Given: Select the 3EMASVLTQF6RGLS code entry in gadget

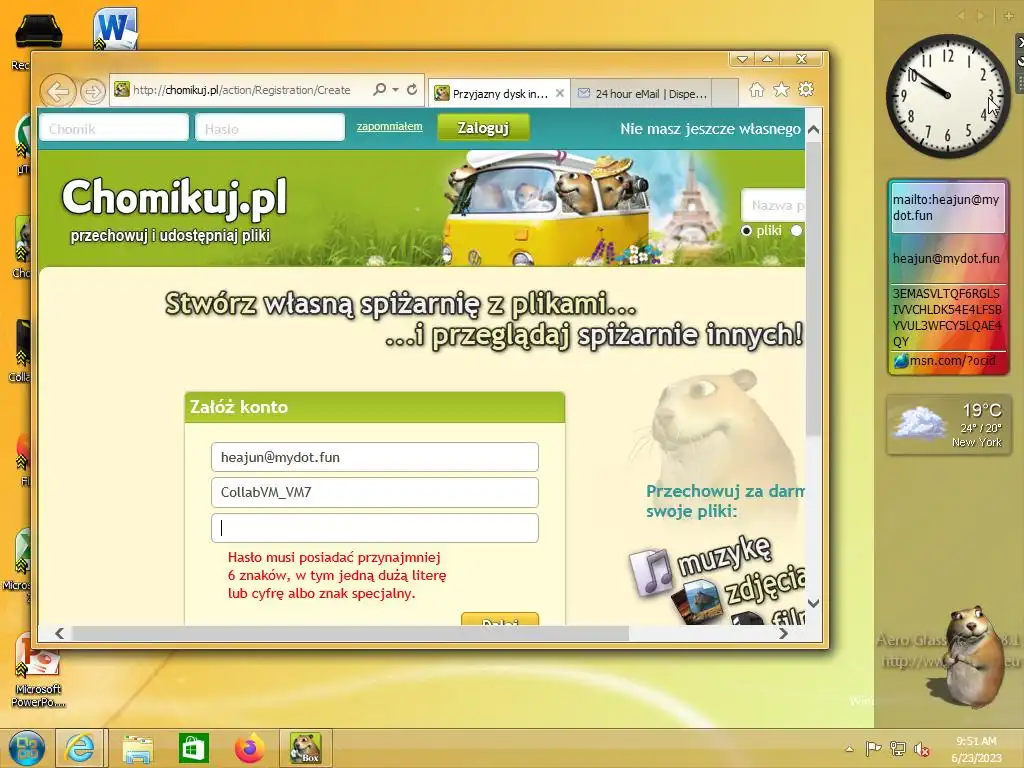Looking at the screenshot, I should [947, 317].
